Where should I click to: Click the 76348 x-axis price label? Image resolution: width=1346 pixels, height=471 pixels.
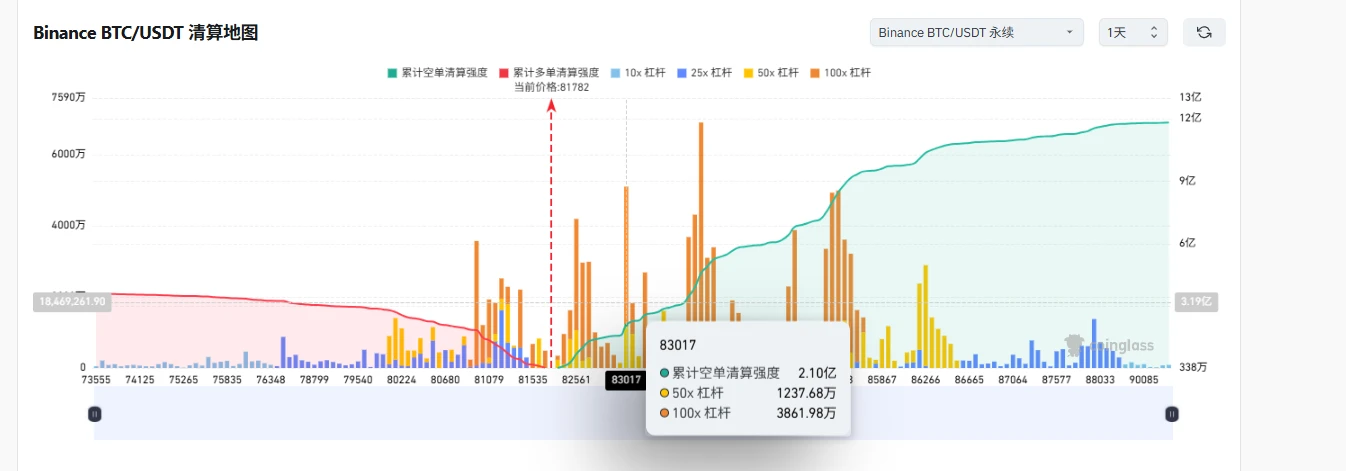[x=271, y=380]
